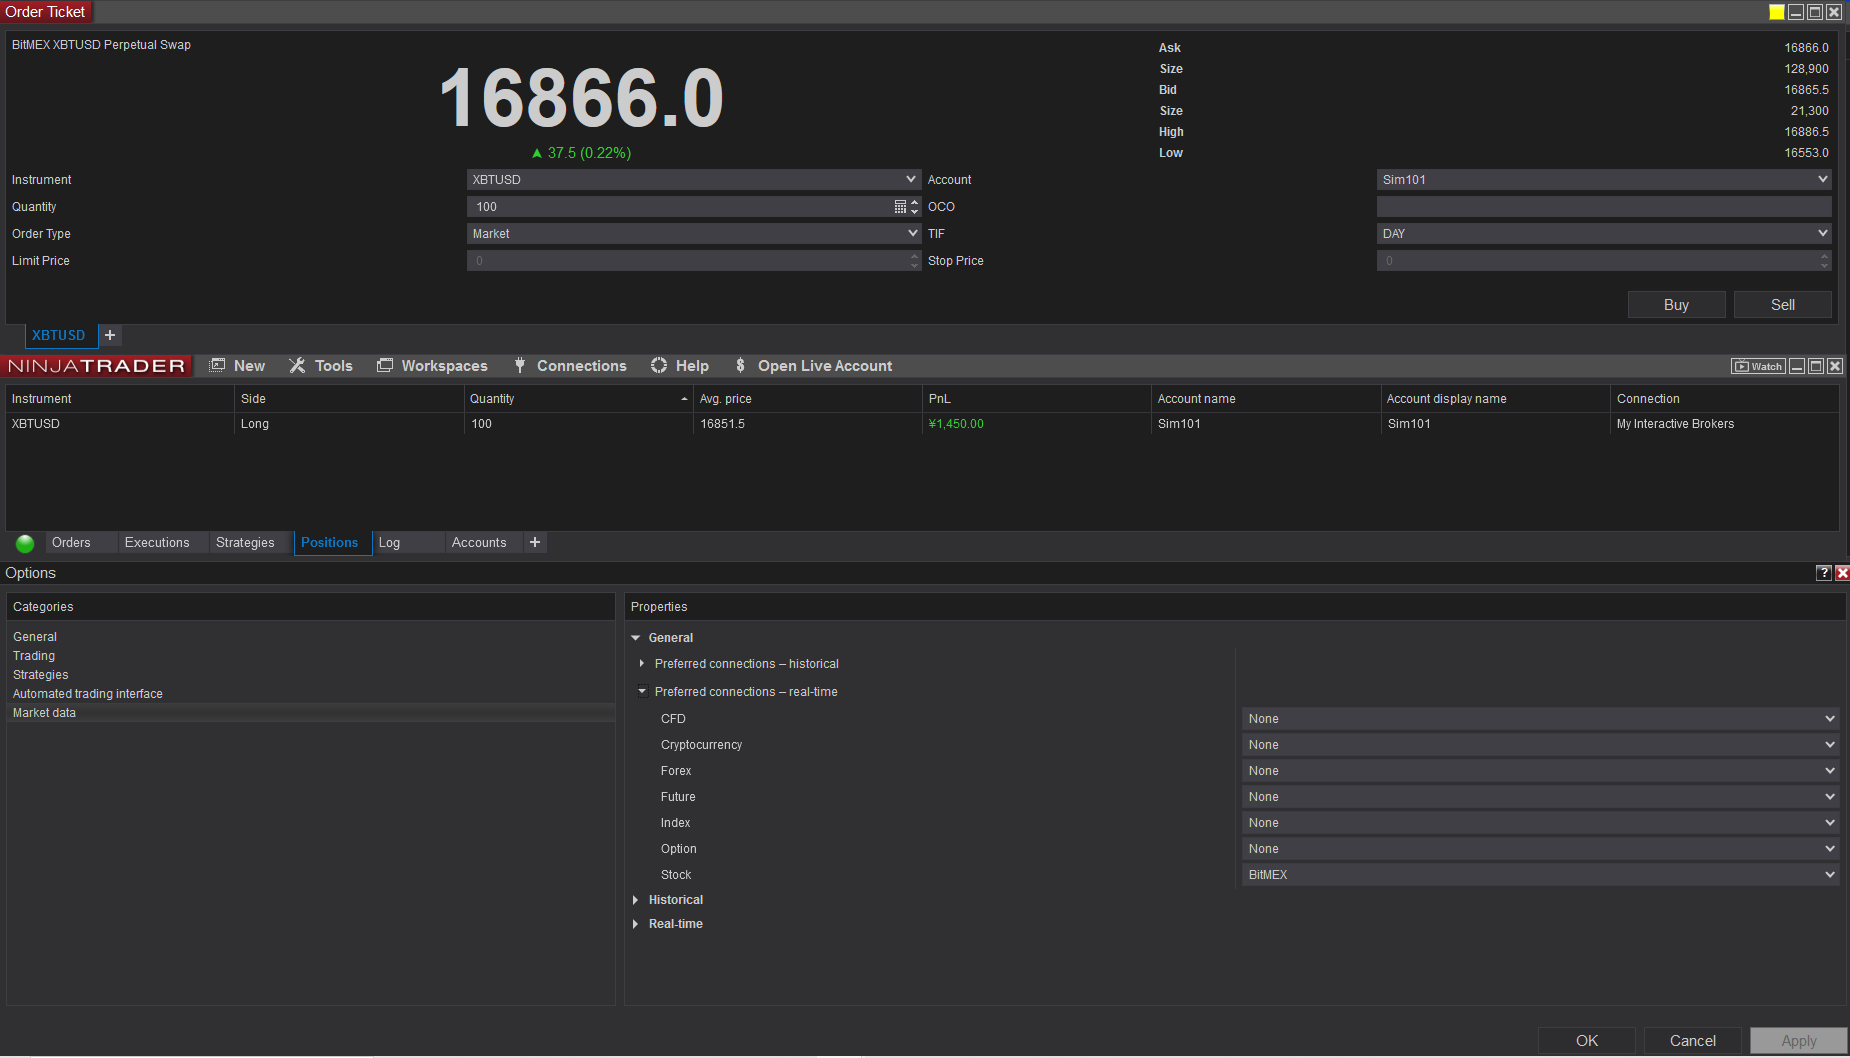Add a new tab after Accounts

tap(535, 542)
